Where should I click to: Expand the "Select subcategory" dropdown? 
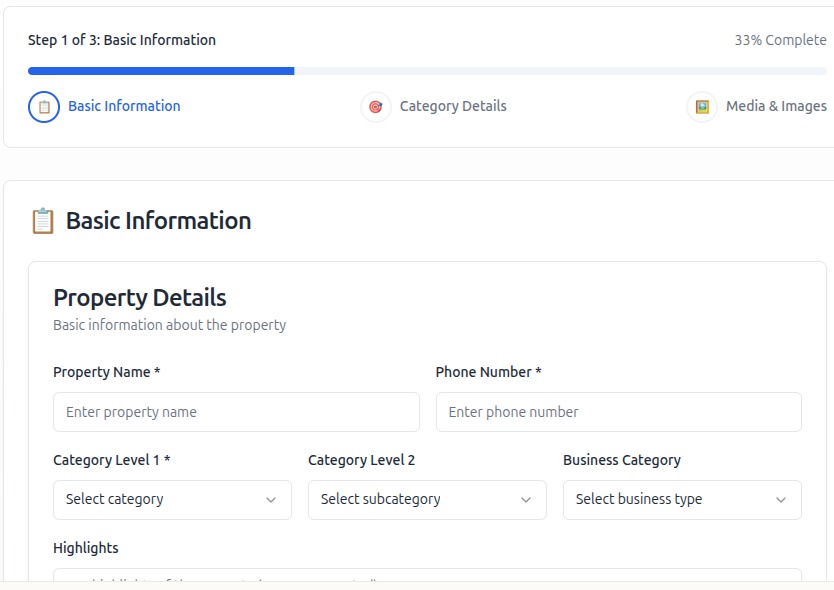(415, 500)
